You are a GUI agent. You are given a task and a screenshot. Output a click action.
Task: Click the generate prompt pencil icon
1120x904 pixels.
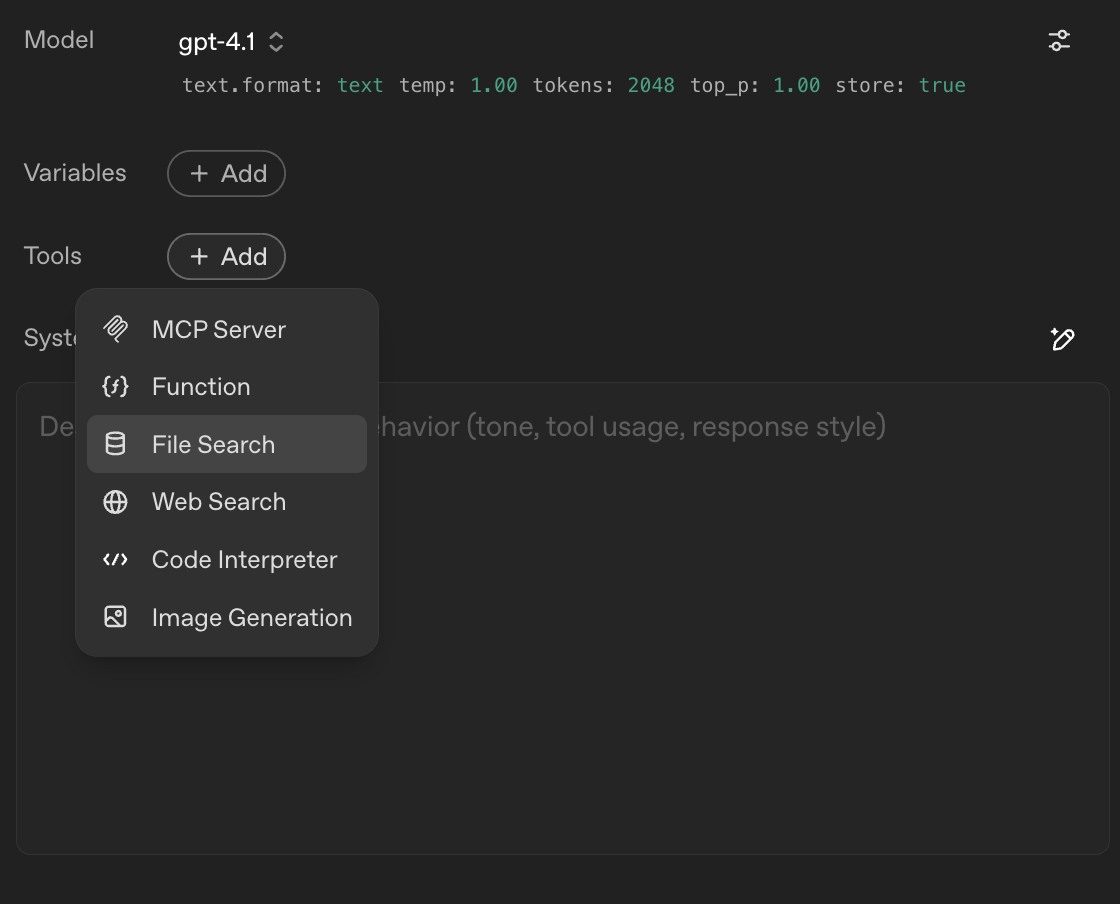pos(1062,338)
